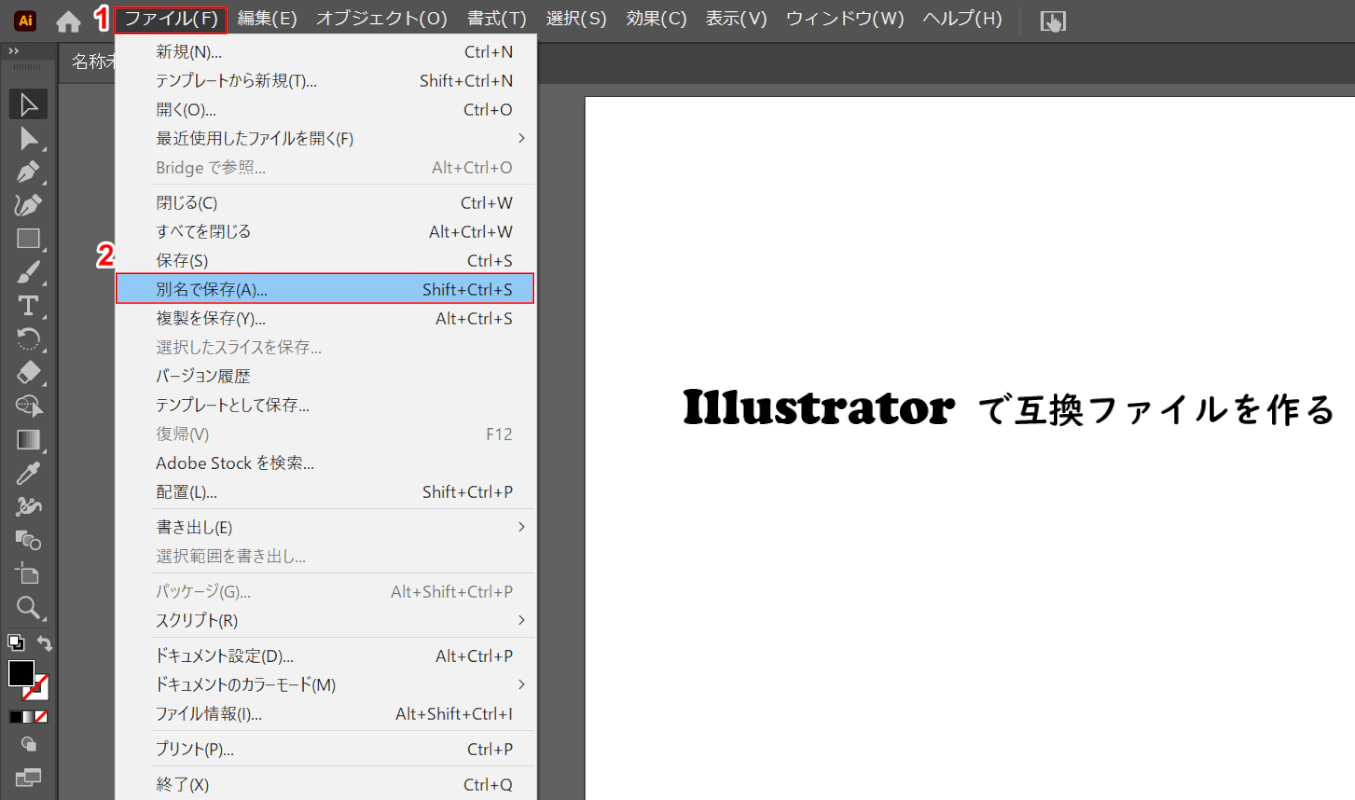Click the touch workspace icon in menu bar
The width and height of the screenshot is (1355, 800).
[x=1053, y=20]
